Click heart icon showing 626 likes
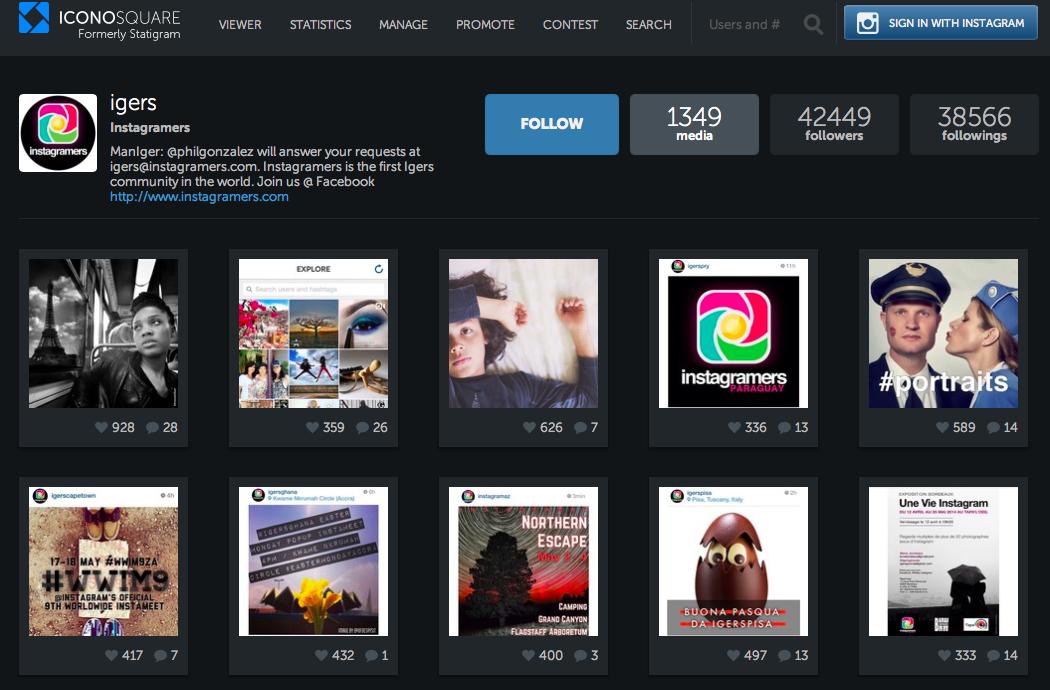Viewport: 1050px width, 690px height. click(529, 427)
